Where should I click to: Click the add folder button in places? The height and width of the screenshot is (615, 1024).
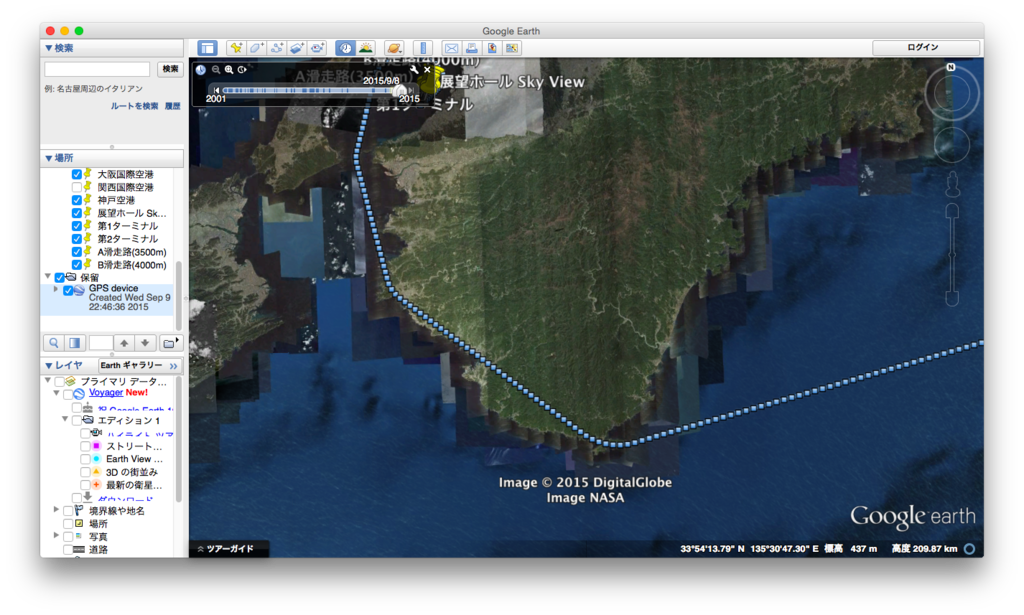[170, 343]
